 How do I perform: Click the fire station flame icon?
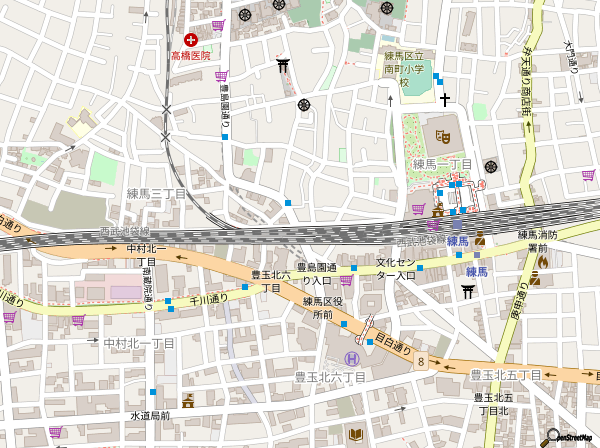(x=543, y=262)
